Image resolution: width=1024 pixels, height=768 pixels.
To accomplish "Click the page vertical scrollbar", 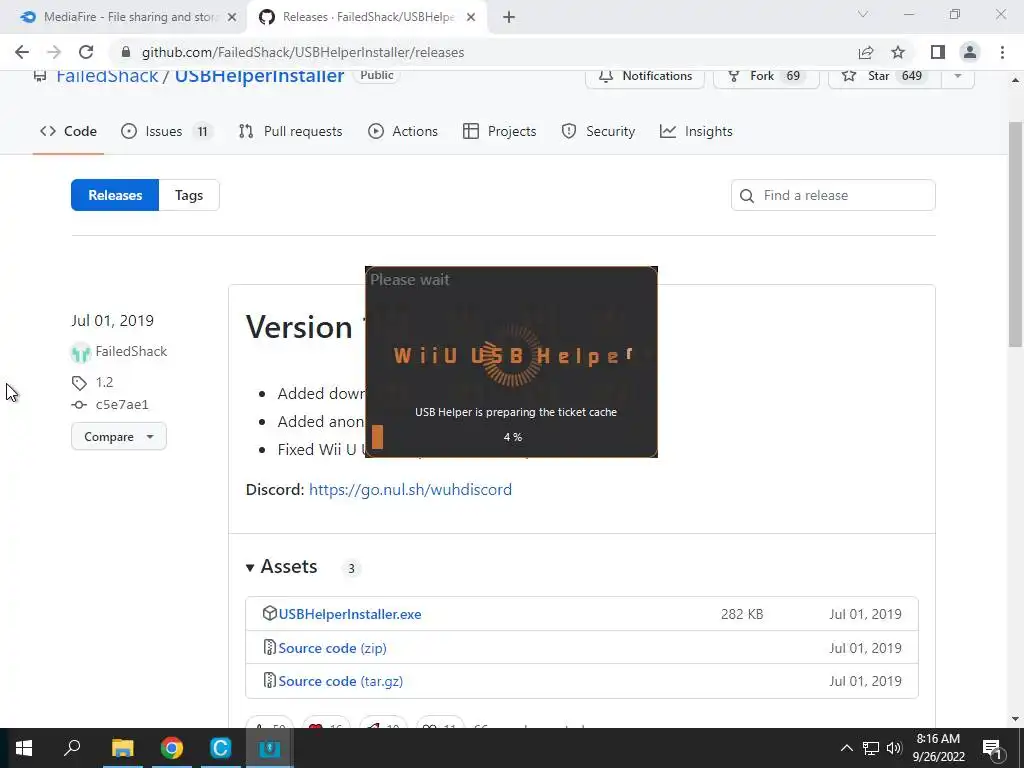I will pos(1015,234).
